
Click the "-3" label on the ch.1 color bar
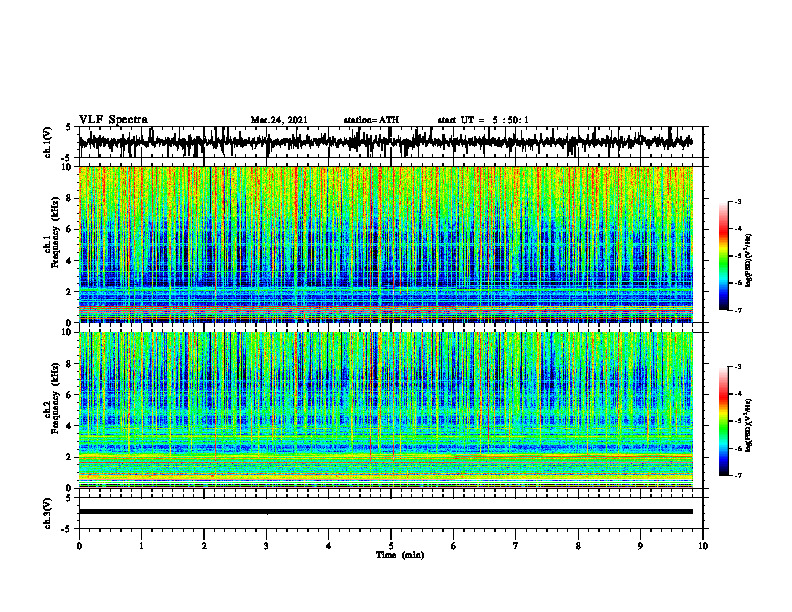click(738, 201)
